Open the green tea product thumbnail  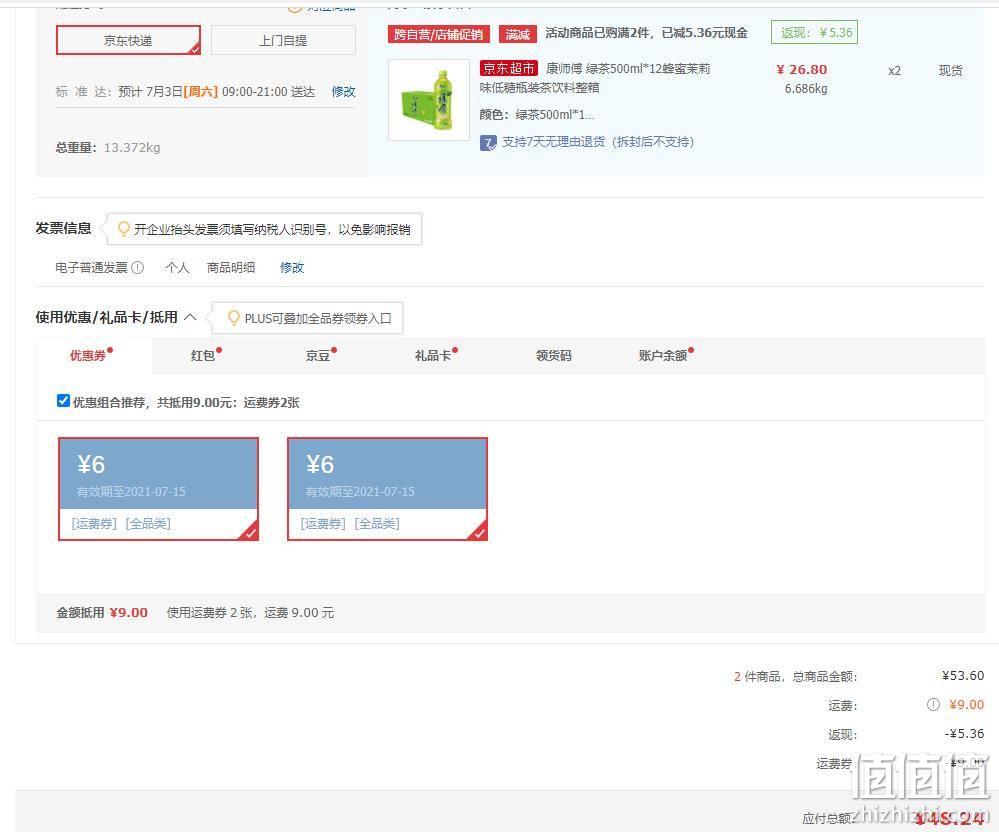click(428, 100)
